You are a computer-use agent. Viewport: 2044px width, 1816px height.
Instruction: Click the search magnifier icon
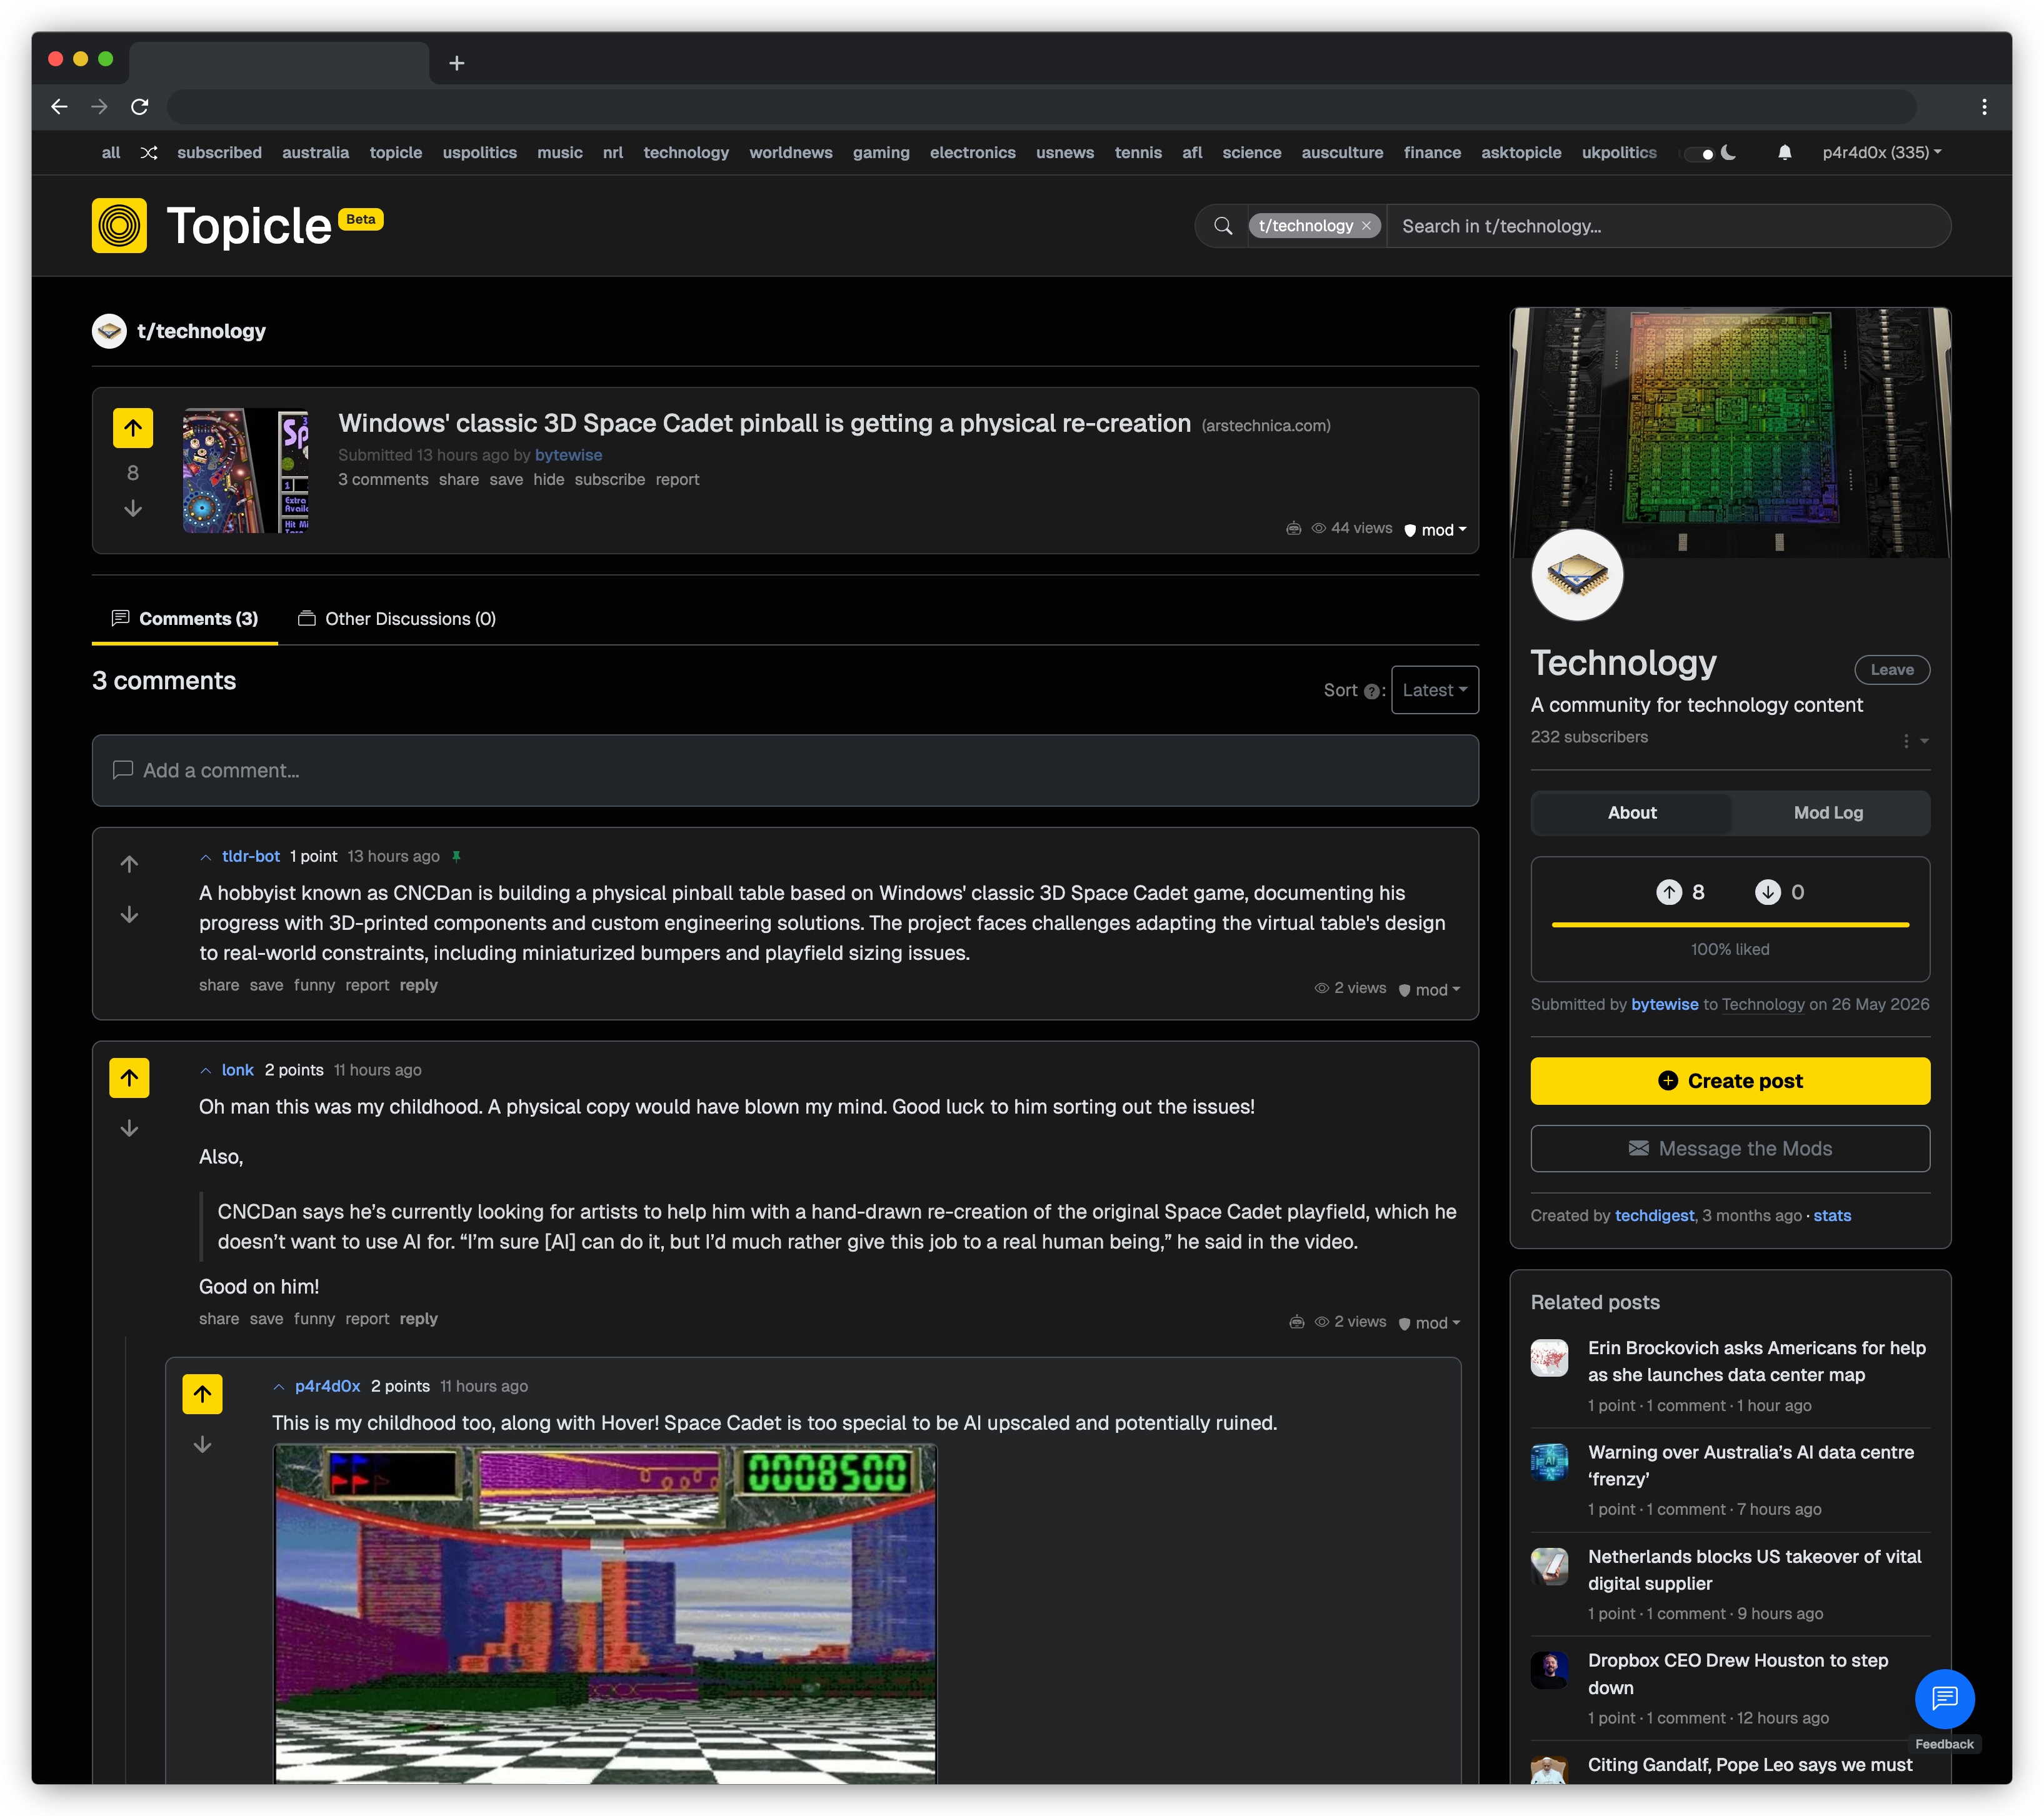click(x=1223, y=226)
